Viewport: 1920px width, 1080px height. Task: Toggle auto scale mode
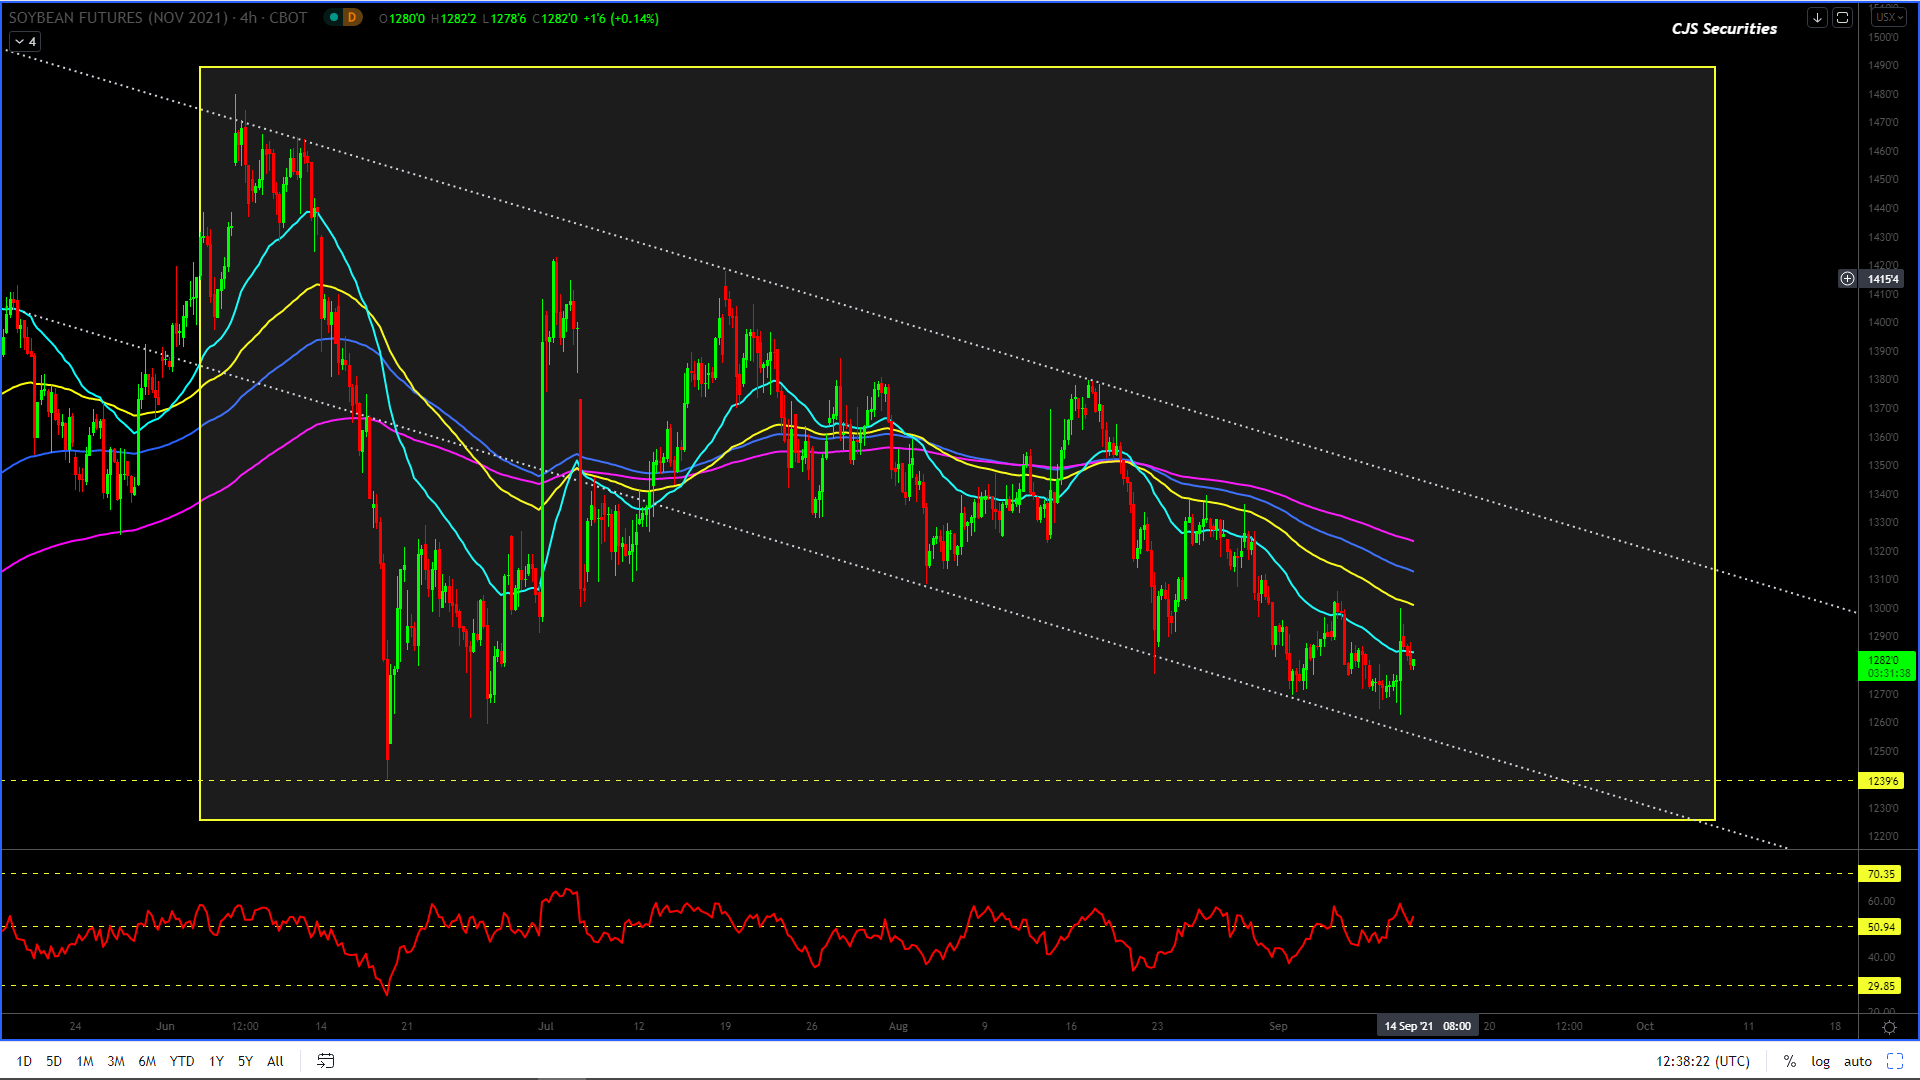coord(1857,1061)
